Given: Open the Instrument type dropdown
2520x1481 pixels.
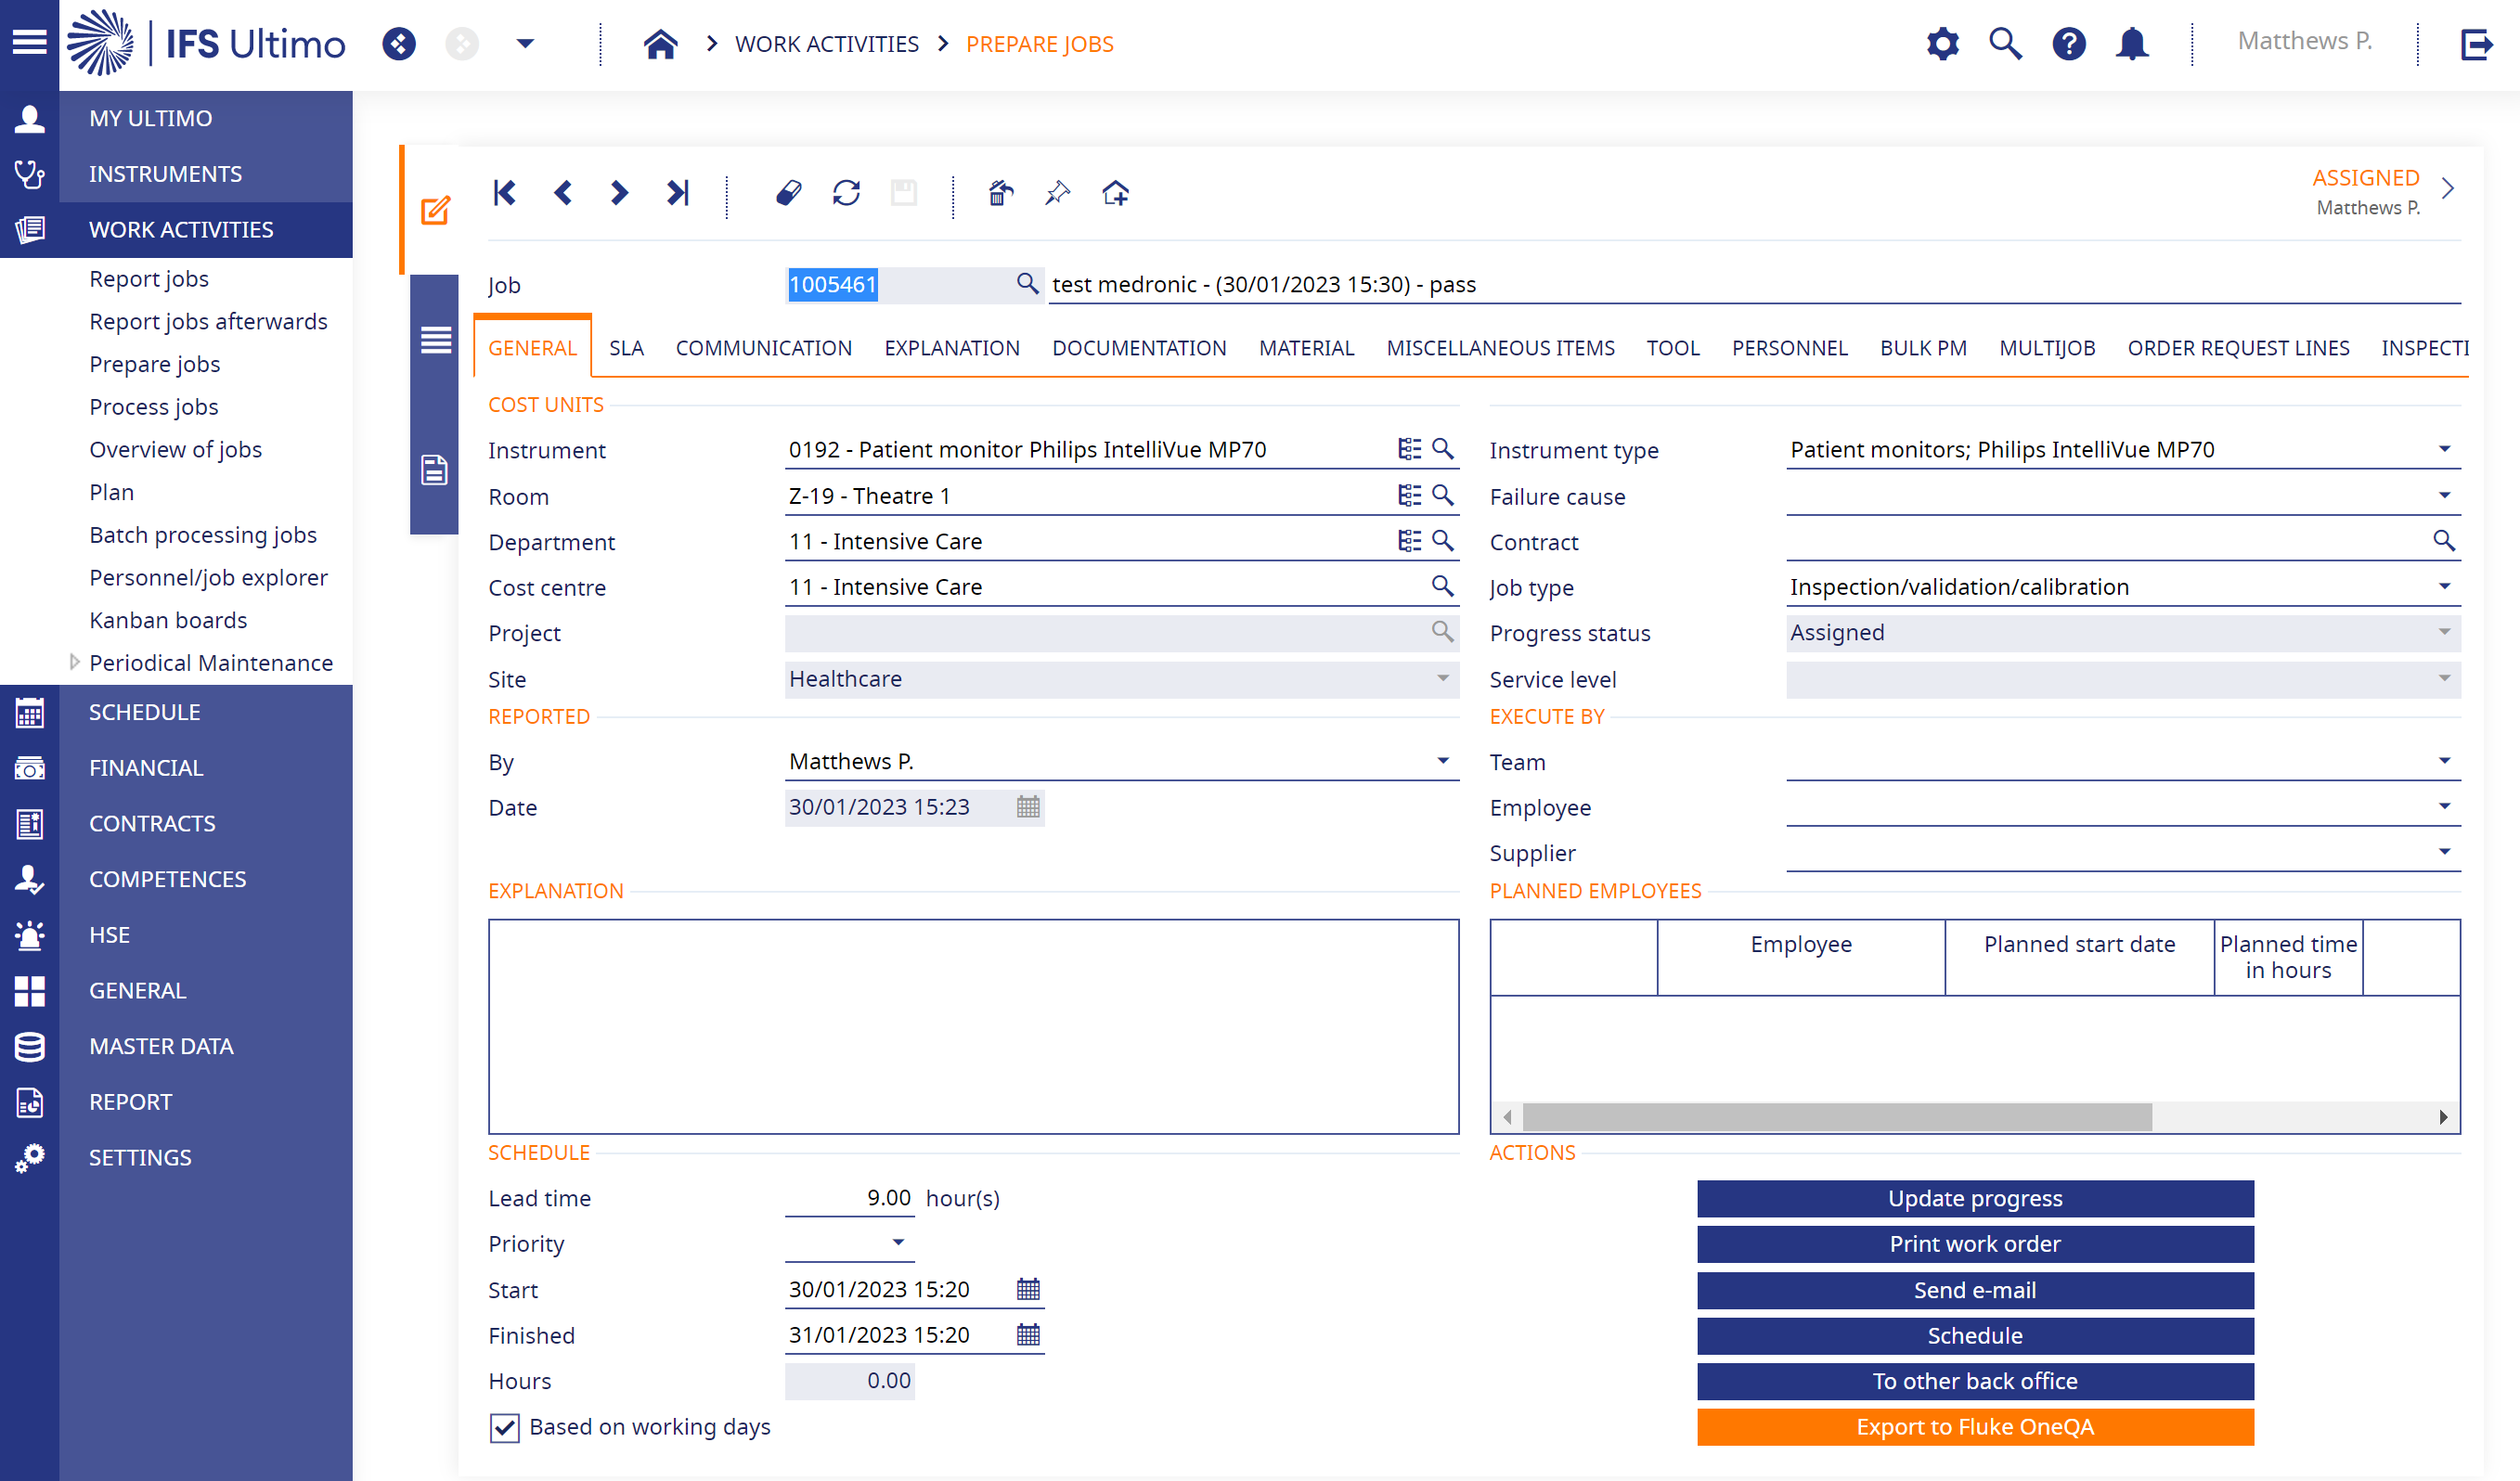Looking at the screenshot, I should 2444,449.
